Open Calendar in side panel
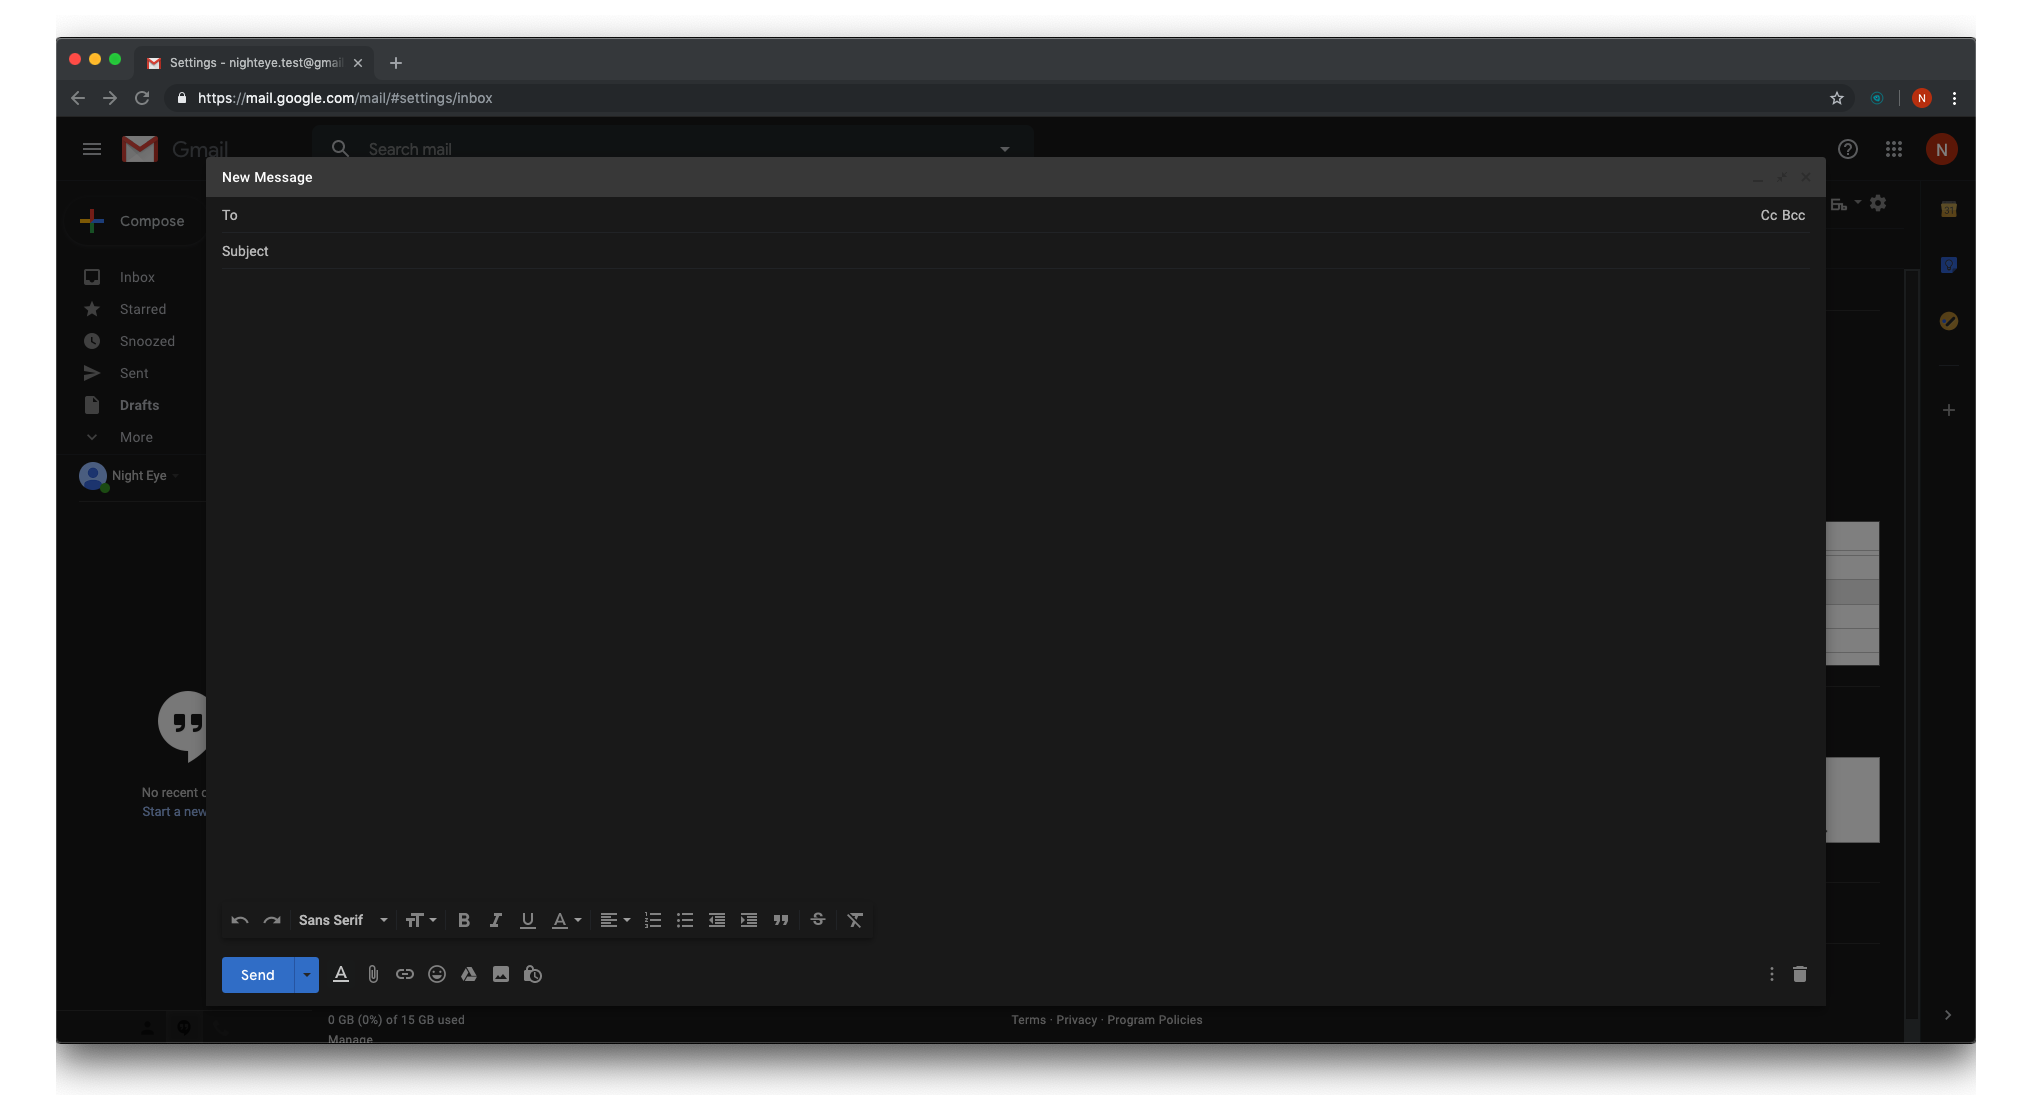Viewport: 2032px width, 1117px height. click(1949, 209)
